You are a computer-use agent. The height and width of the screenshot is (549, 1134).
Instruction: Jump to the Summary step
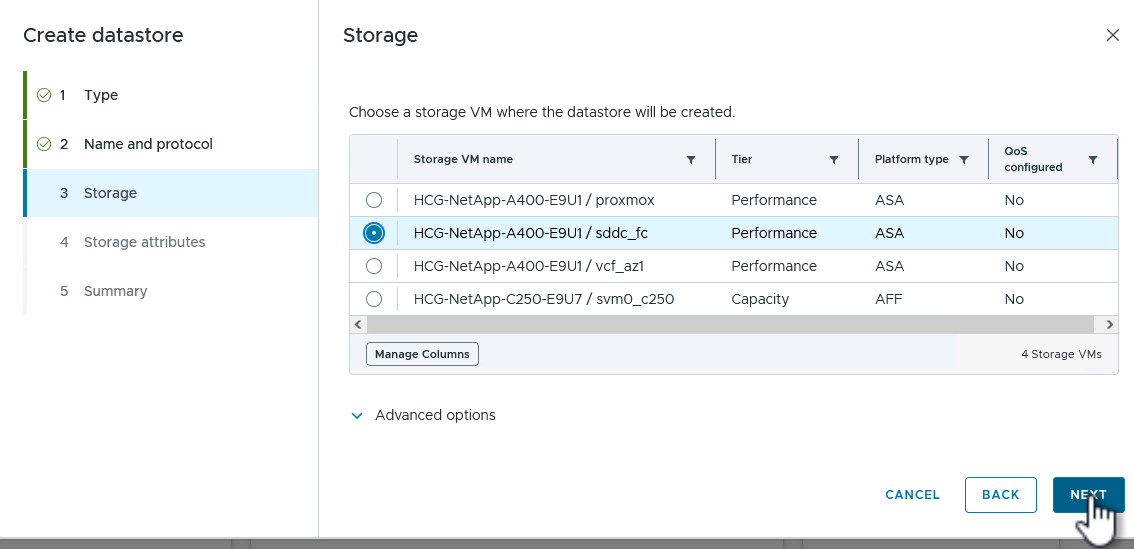115,291
